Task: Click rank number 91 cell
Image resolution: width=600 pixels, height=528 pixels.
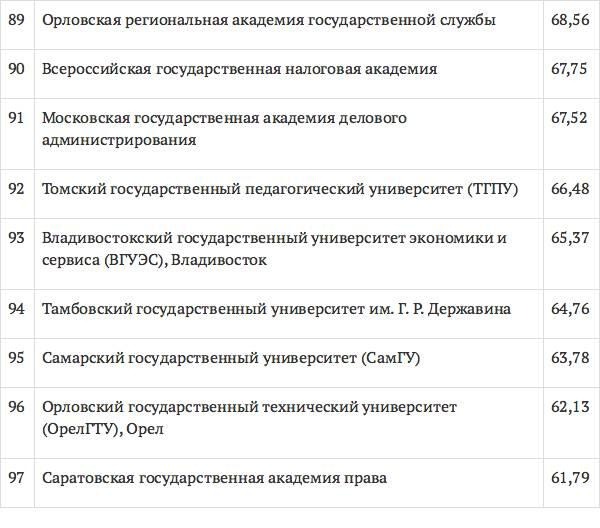Action: (16, 118)
